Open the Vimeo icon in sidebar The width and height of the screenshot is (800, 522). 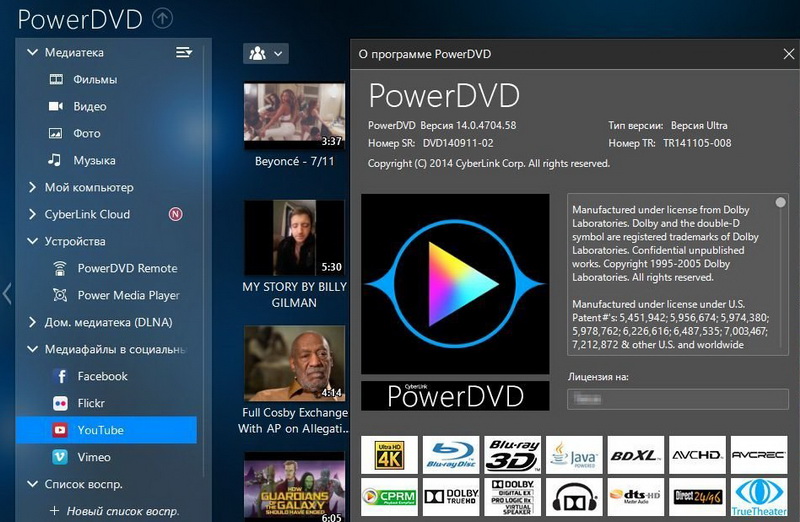pos(60,457)
